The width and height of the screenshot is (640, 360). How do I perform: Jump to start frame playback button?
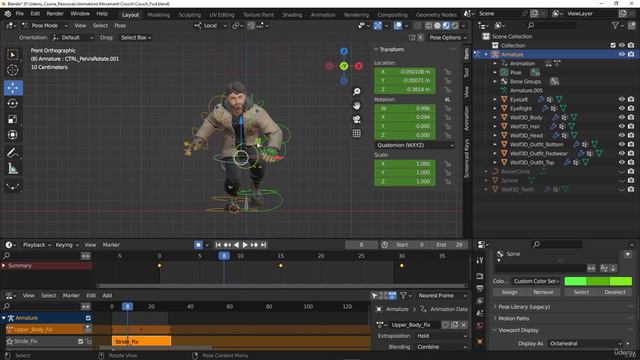pyautogui.click(x=218, y=245)
